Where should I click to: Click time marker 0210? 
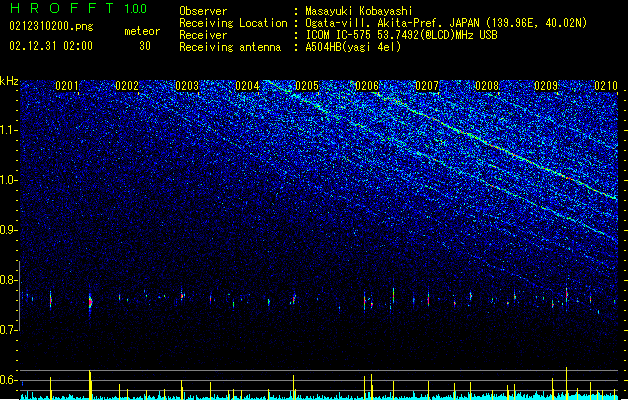(x=606, y=86)
